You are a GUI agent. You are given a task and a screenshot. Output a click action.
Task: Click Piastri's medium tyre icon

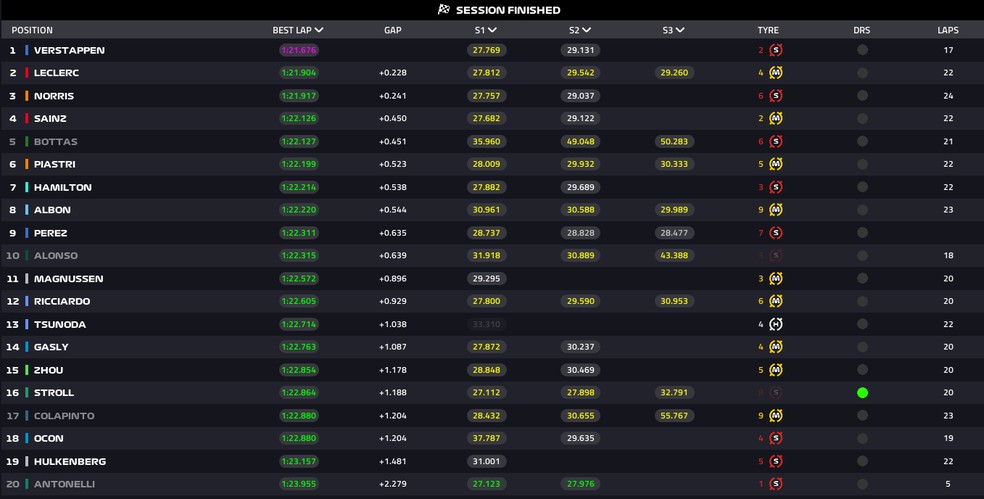coord(776,164)
